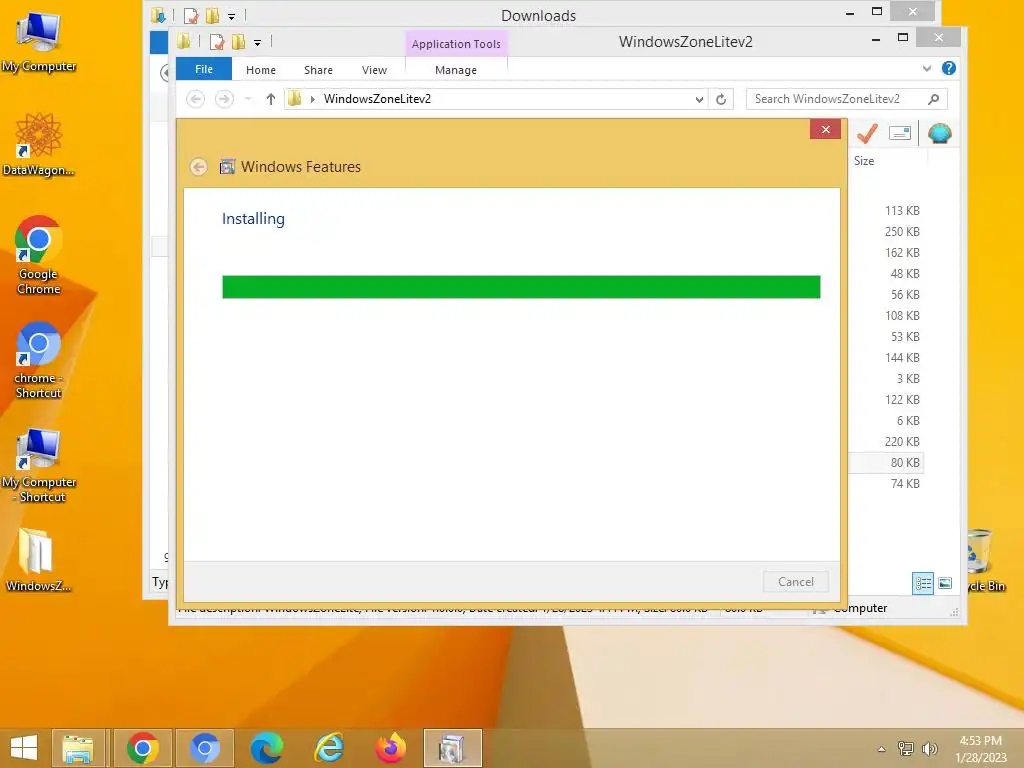Minimize the Downloads window
The width and height of the screenshot is (1024, 768).
[850, 13]
